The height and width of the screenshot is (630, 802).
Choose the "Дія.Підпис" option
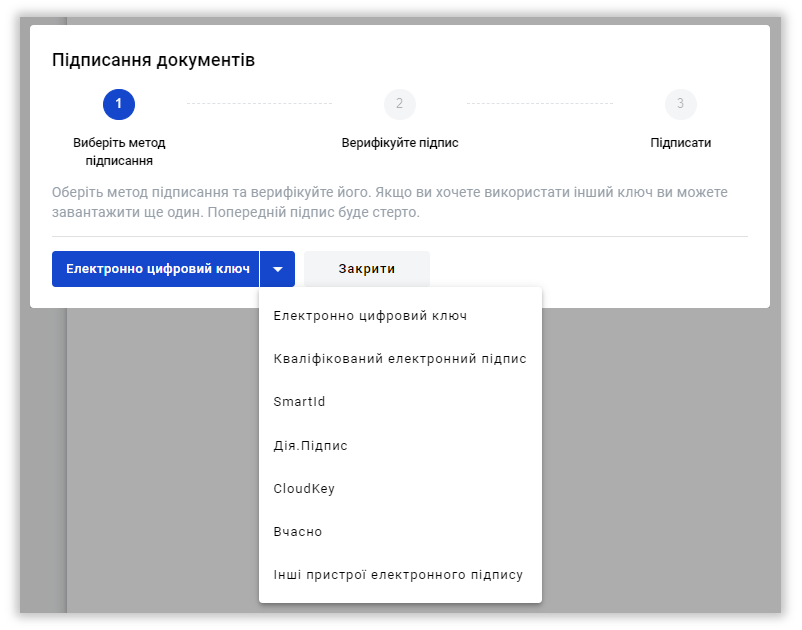coord(311,445)
